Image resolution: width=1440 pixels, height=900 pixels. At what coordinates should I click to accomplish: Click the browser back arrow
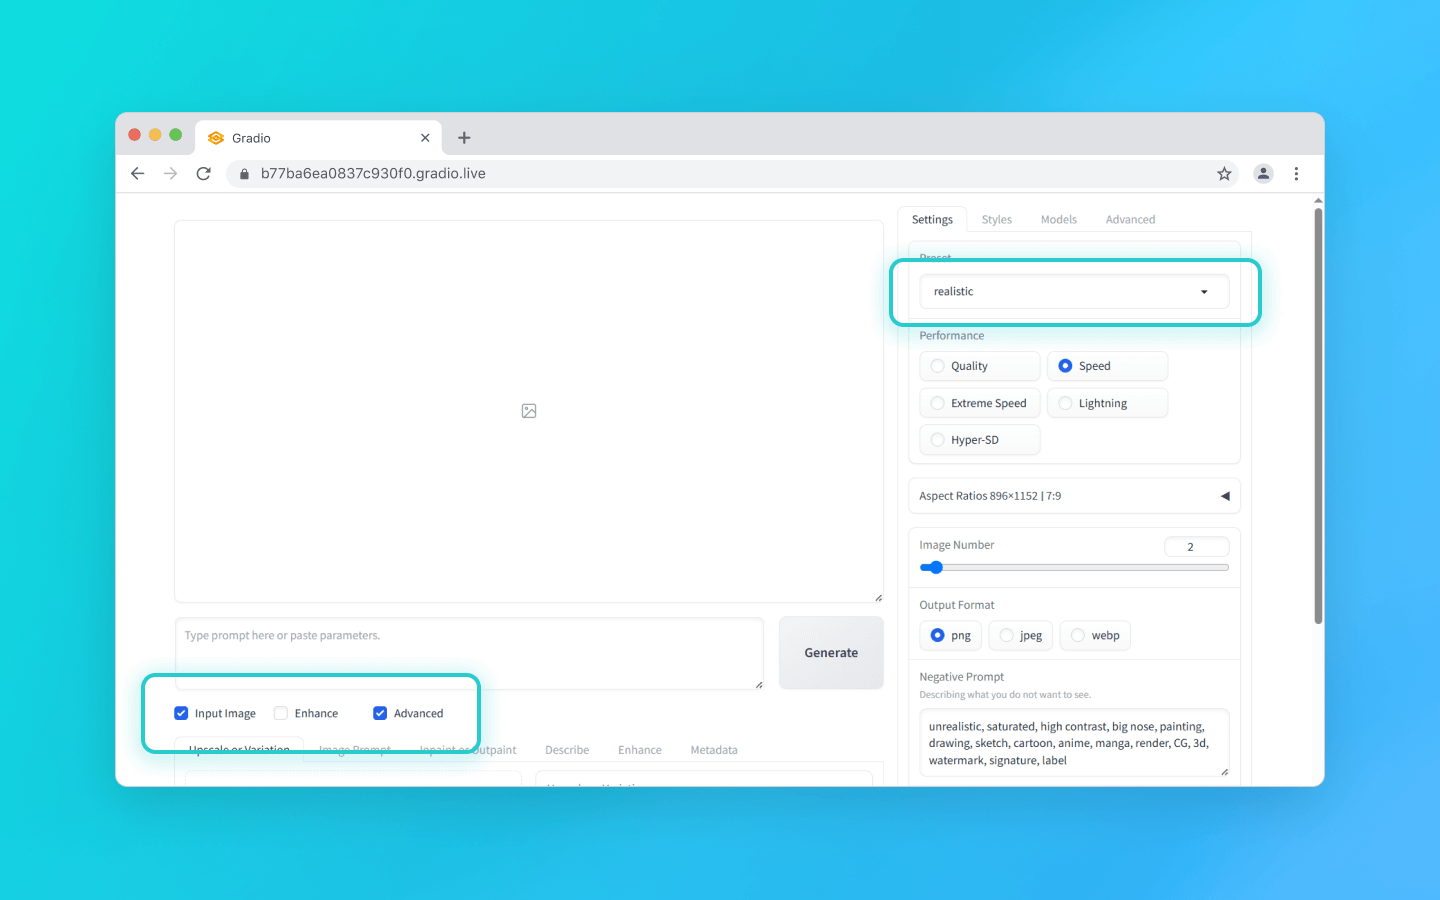(x=138, y=173)
